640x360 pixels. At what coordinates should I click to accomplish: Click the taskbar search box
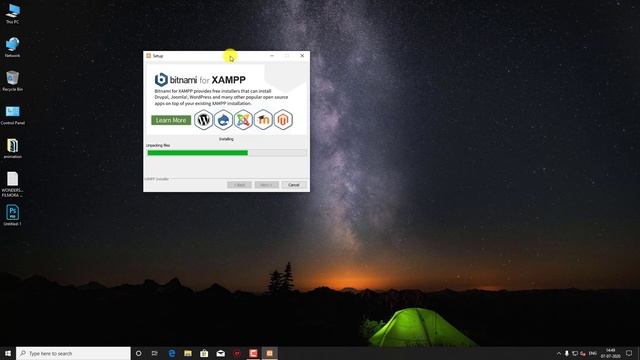[x=73, y=353]
